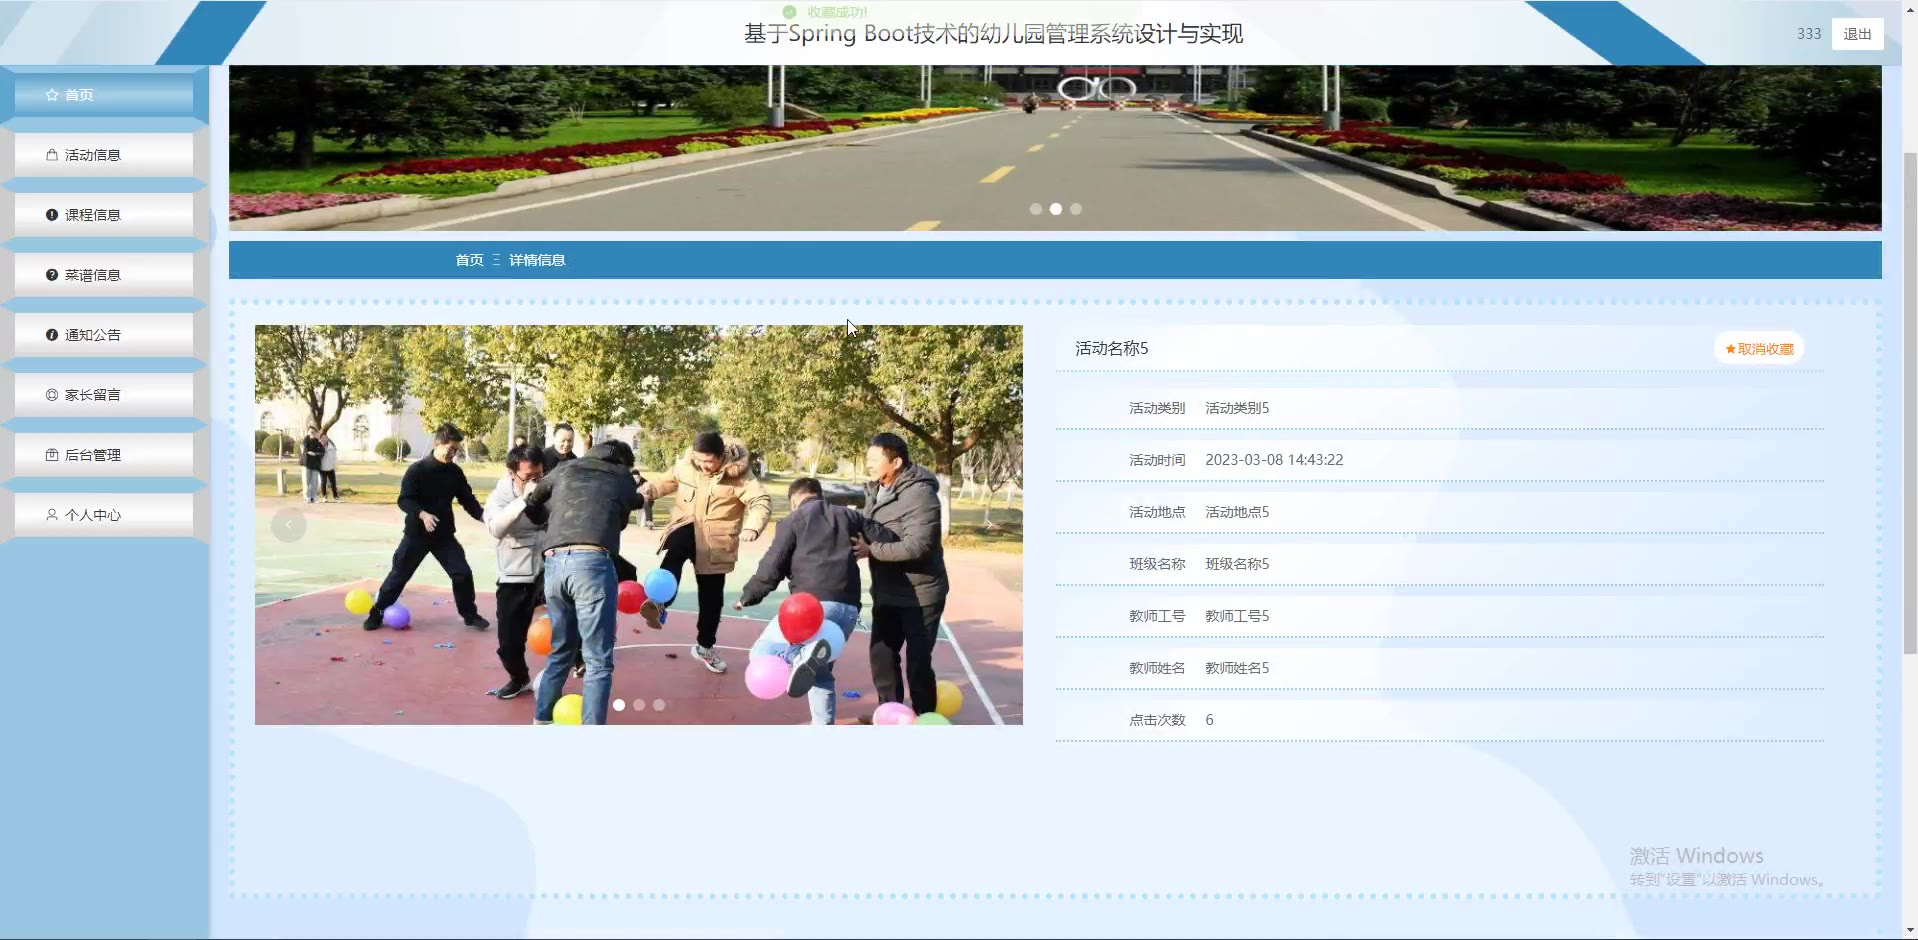The width and height of the screenshot is (1918, 940).
Task: Open 家长留言 menu item
Action: [104, 395]
